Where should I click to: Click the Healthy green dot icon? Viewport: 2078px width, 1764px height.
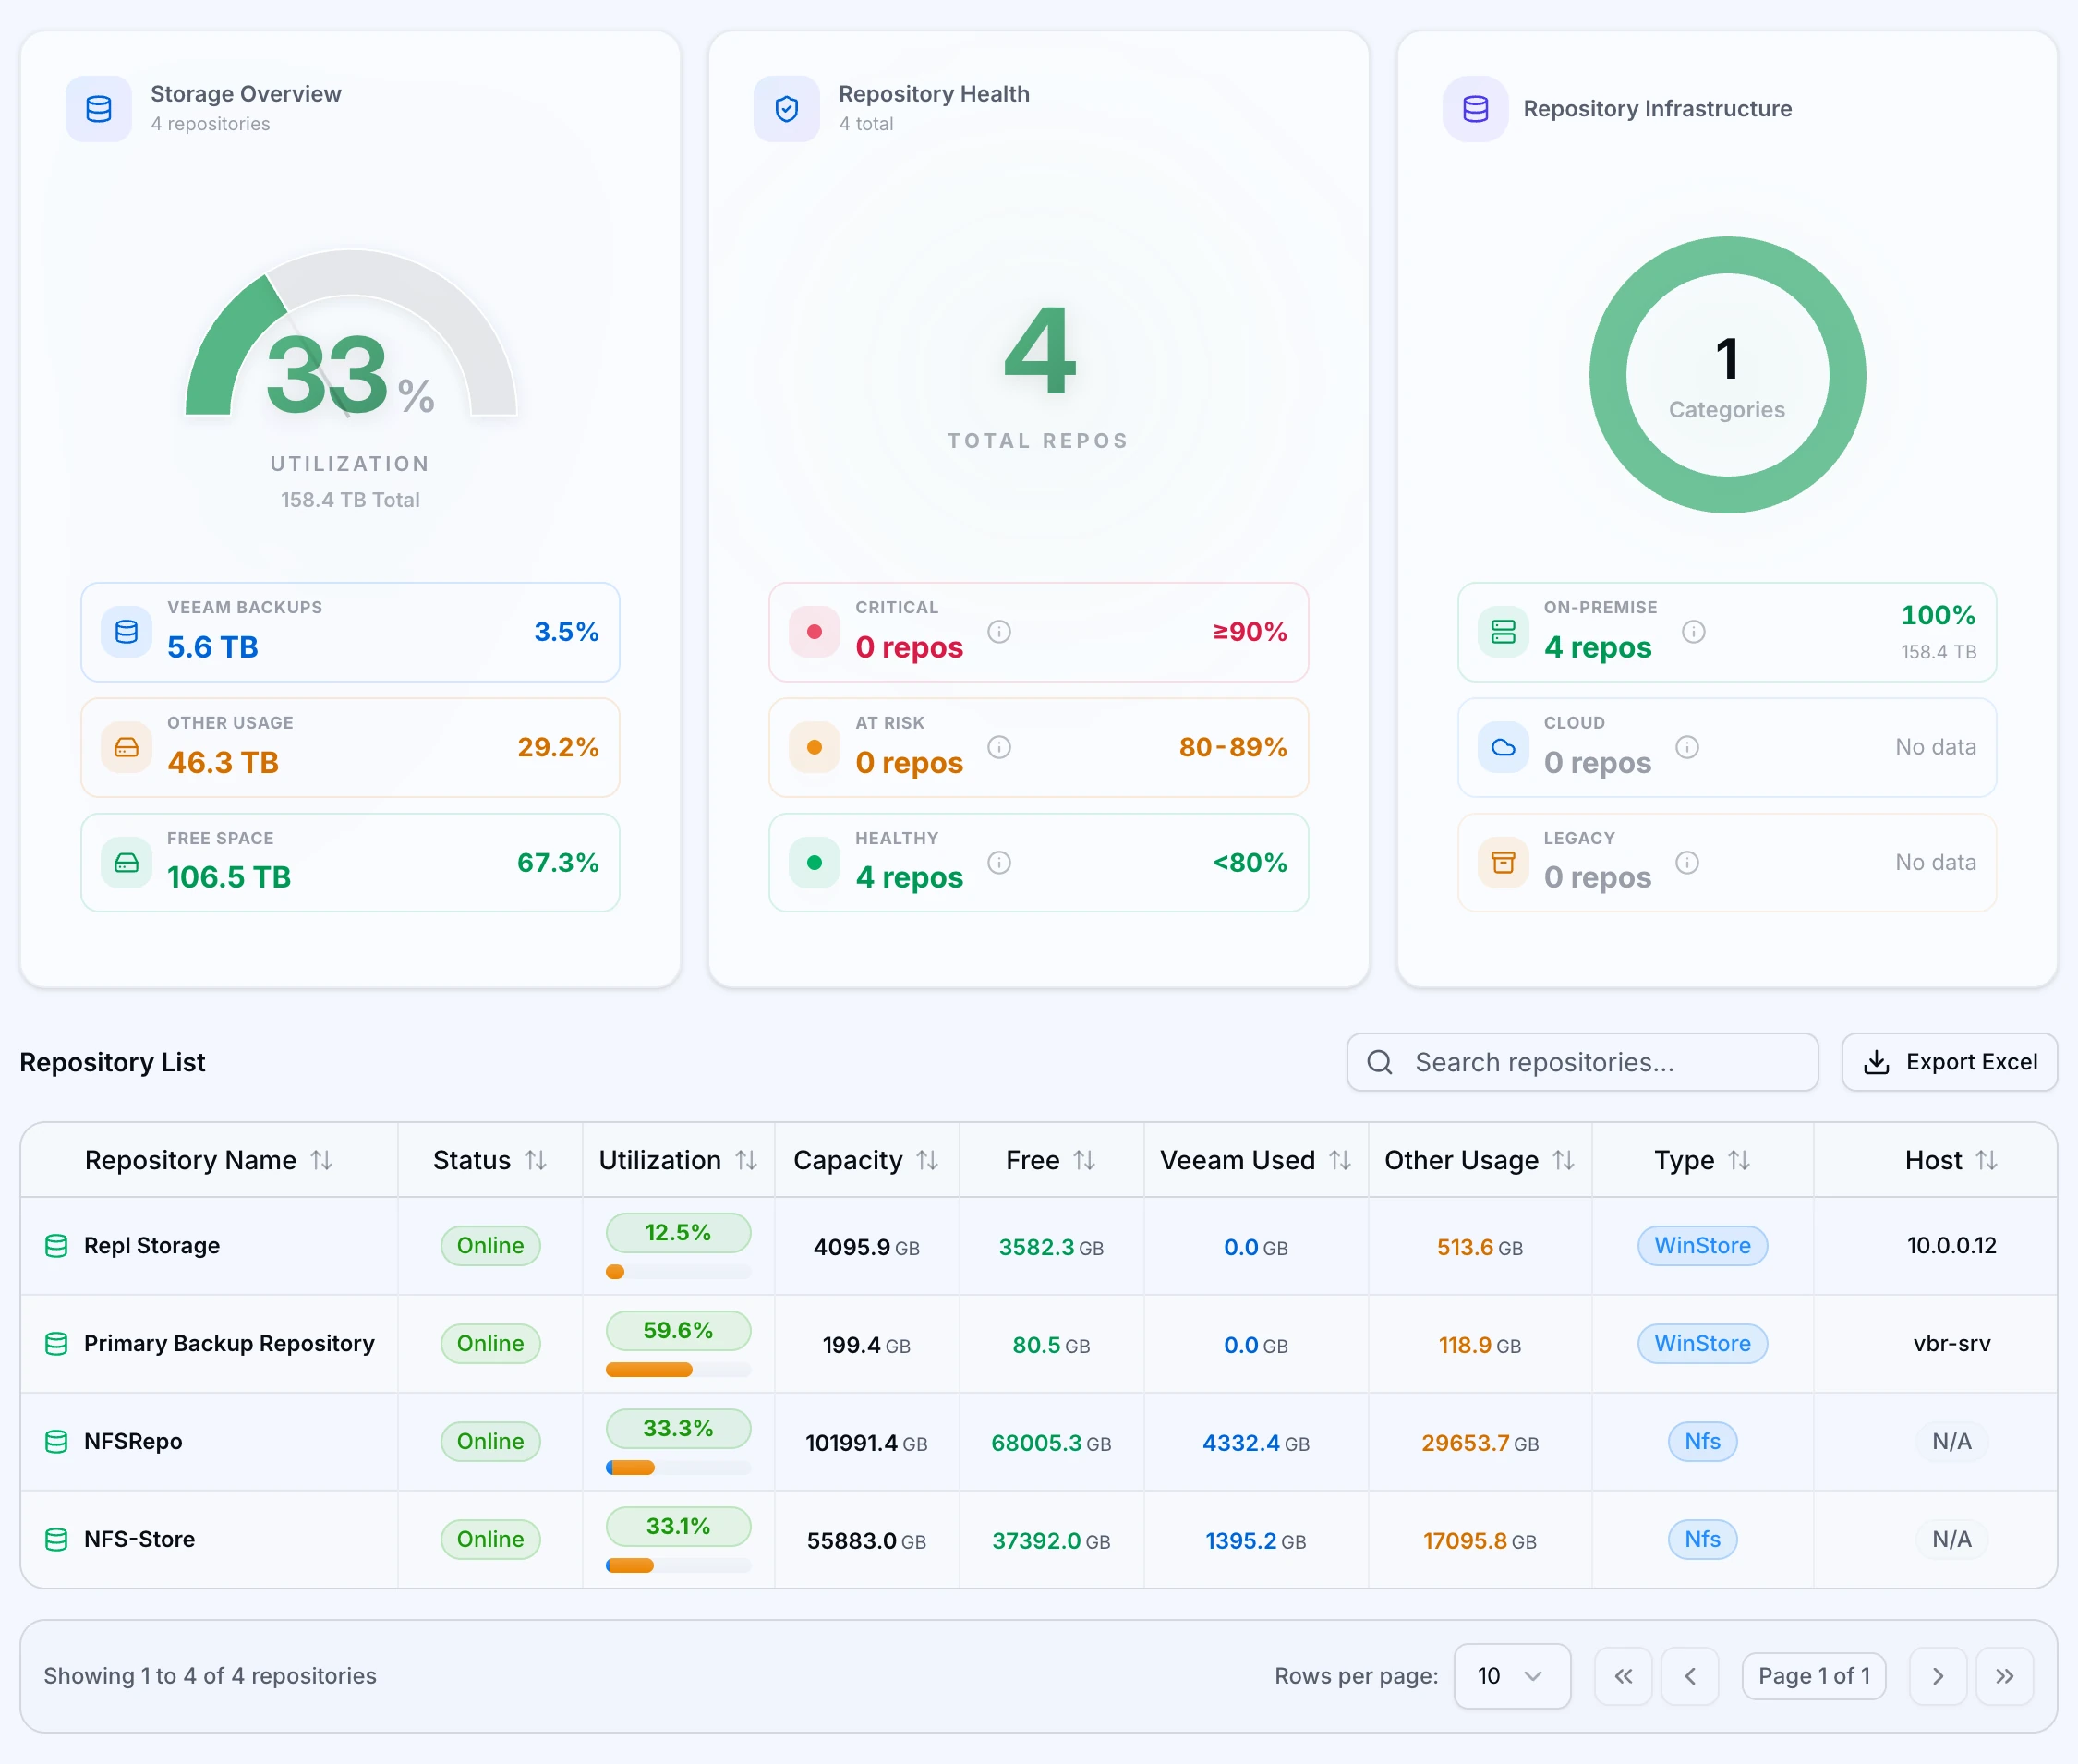(x=814, y=862)
